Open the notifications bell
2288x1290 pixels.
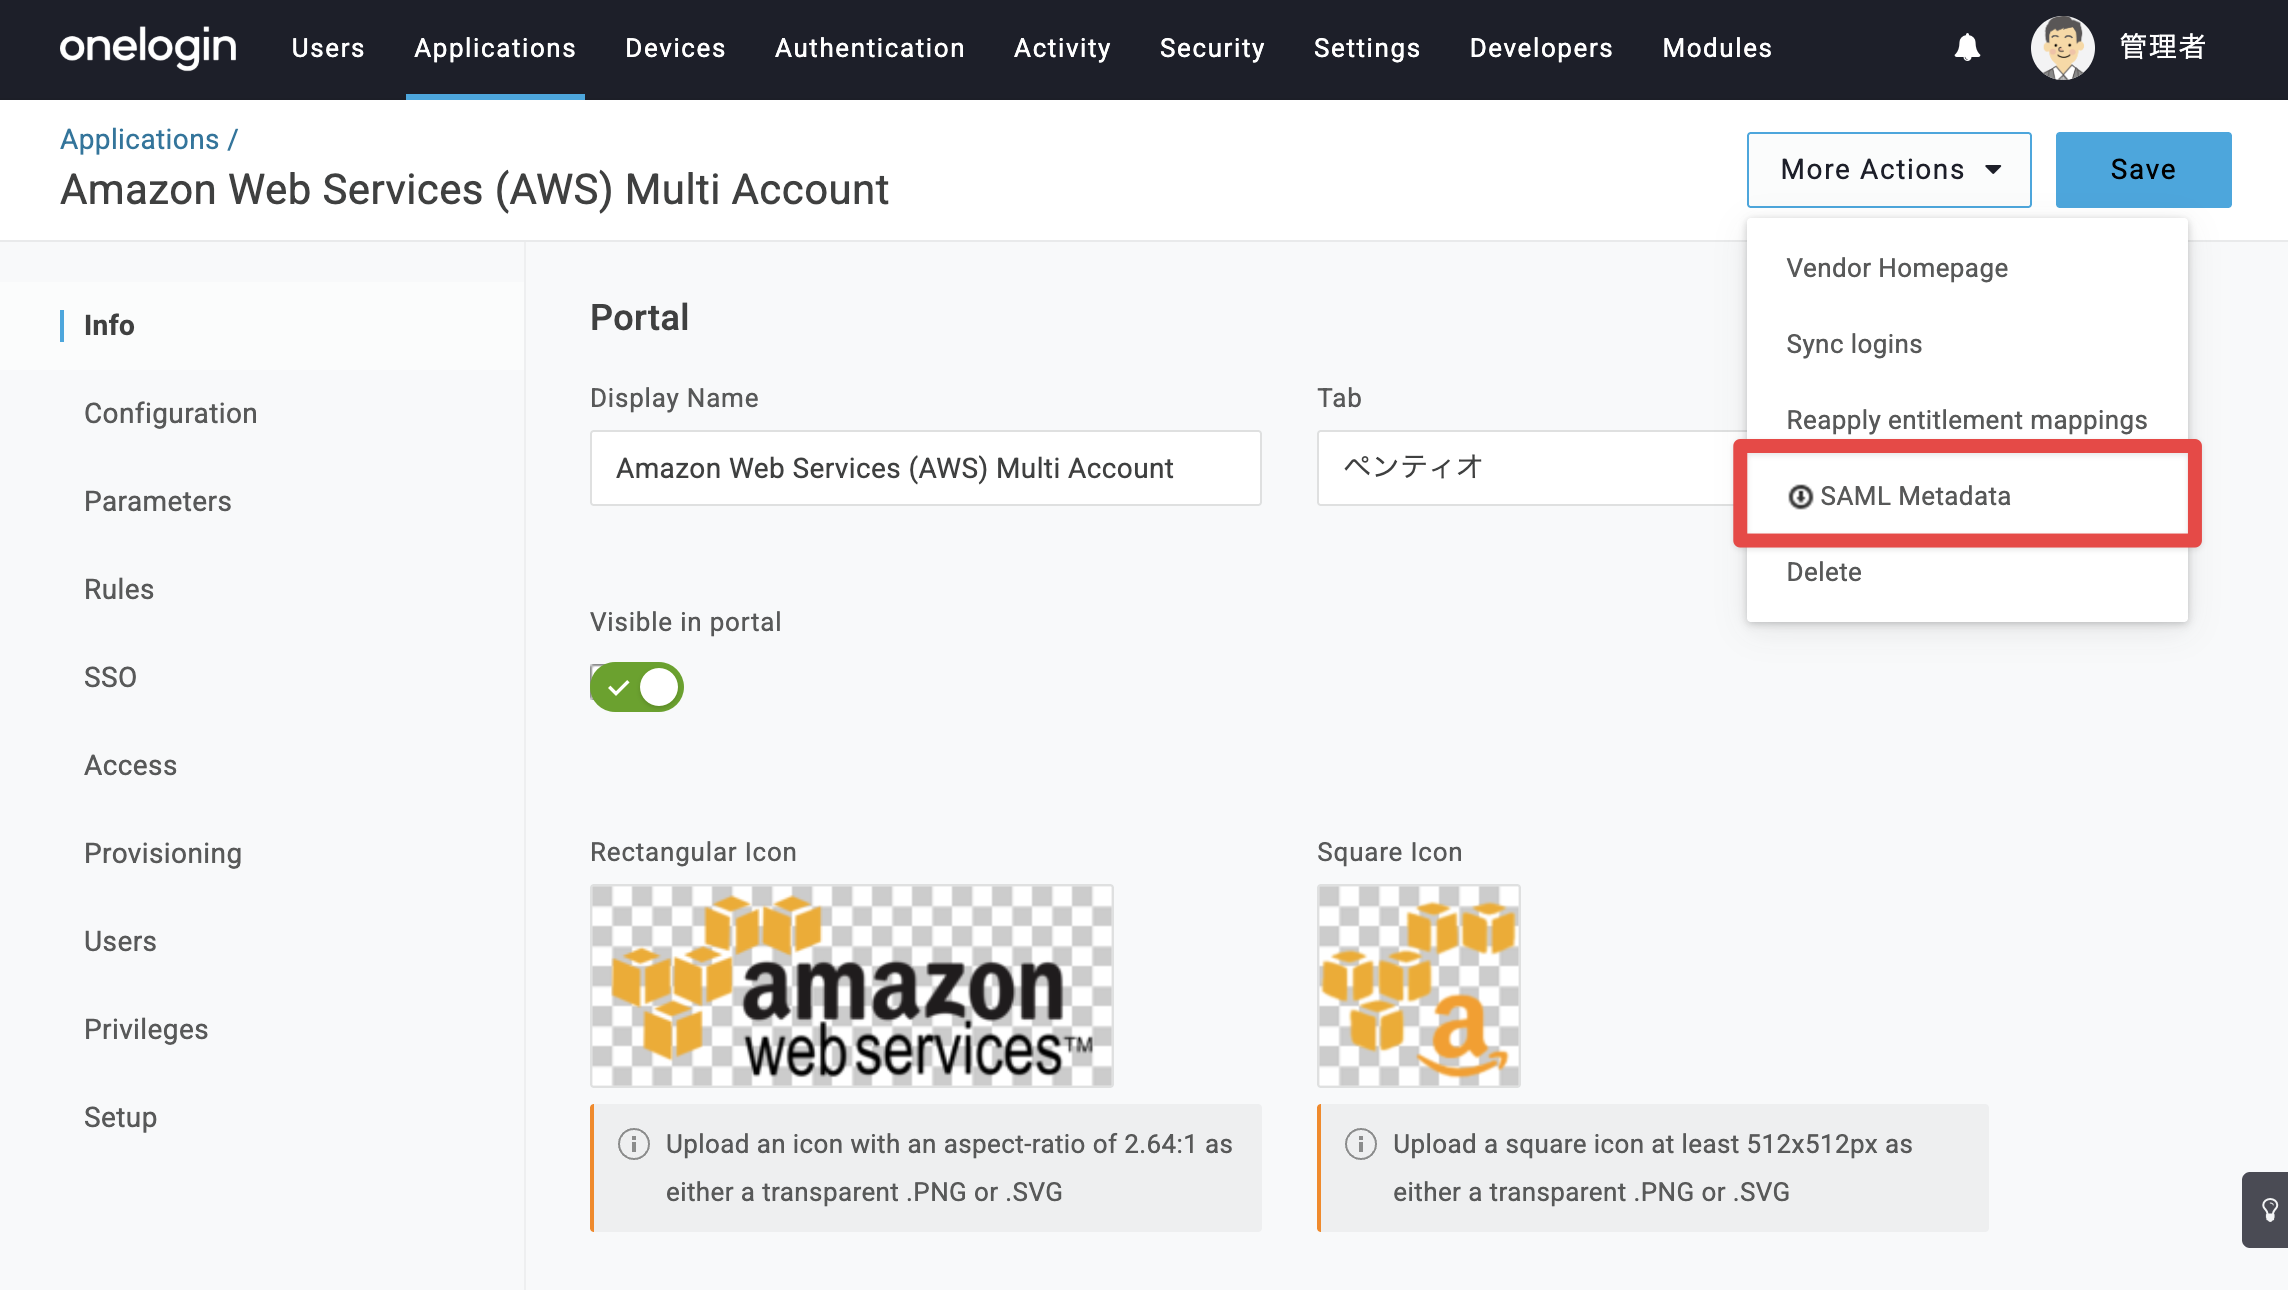click(x=1967, y=47)
